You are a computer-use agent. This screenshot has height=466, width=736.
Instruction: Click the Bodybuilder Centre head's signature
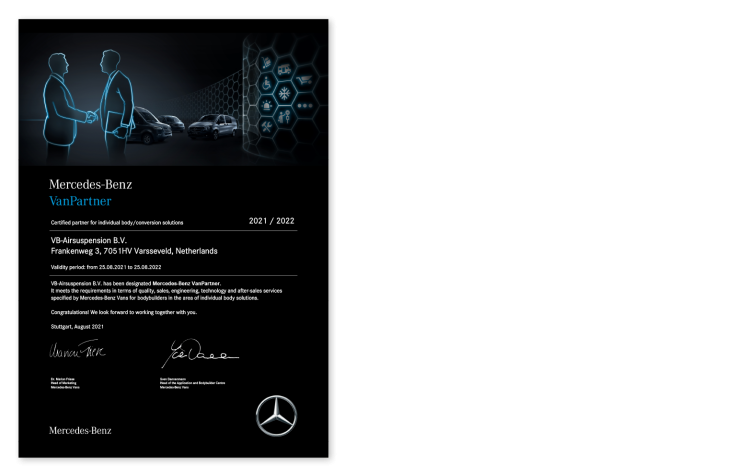(200, 353)
